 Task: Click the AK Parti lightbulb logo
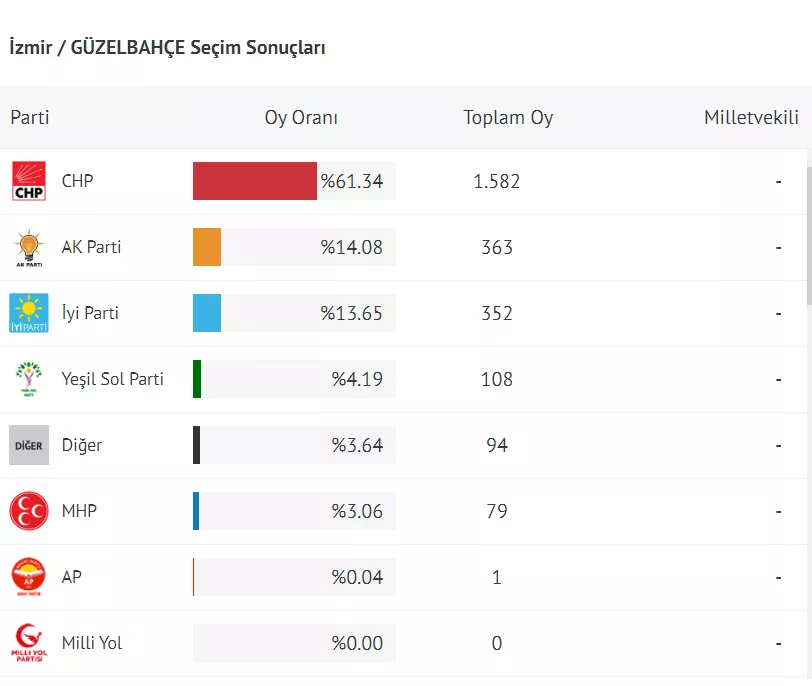coord(29,247)
